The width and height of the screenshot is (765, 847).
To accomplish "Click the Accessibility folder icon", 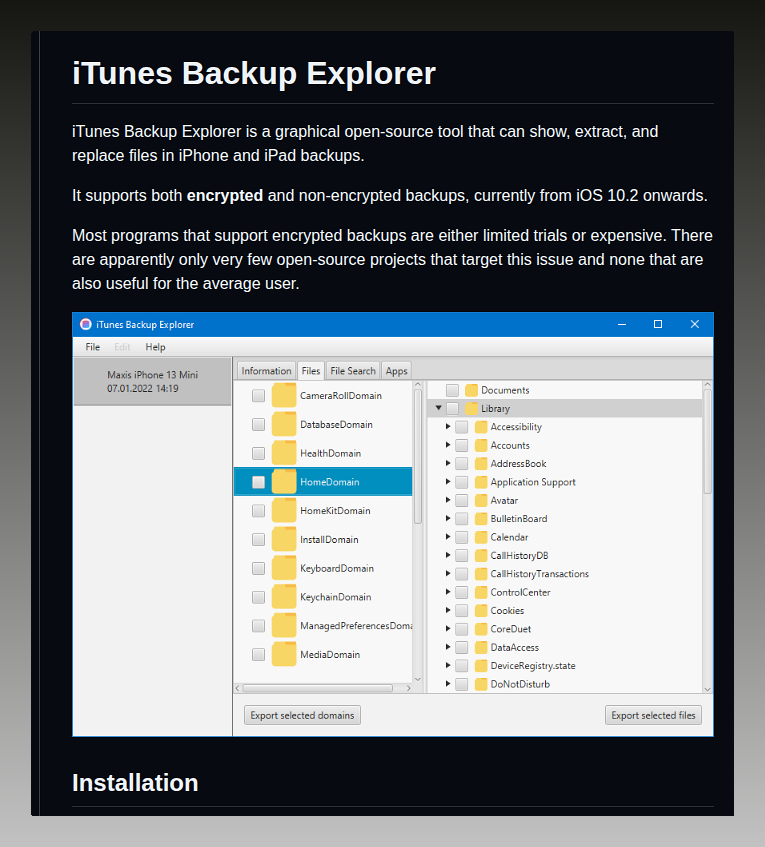I will [481, 427].
